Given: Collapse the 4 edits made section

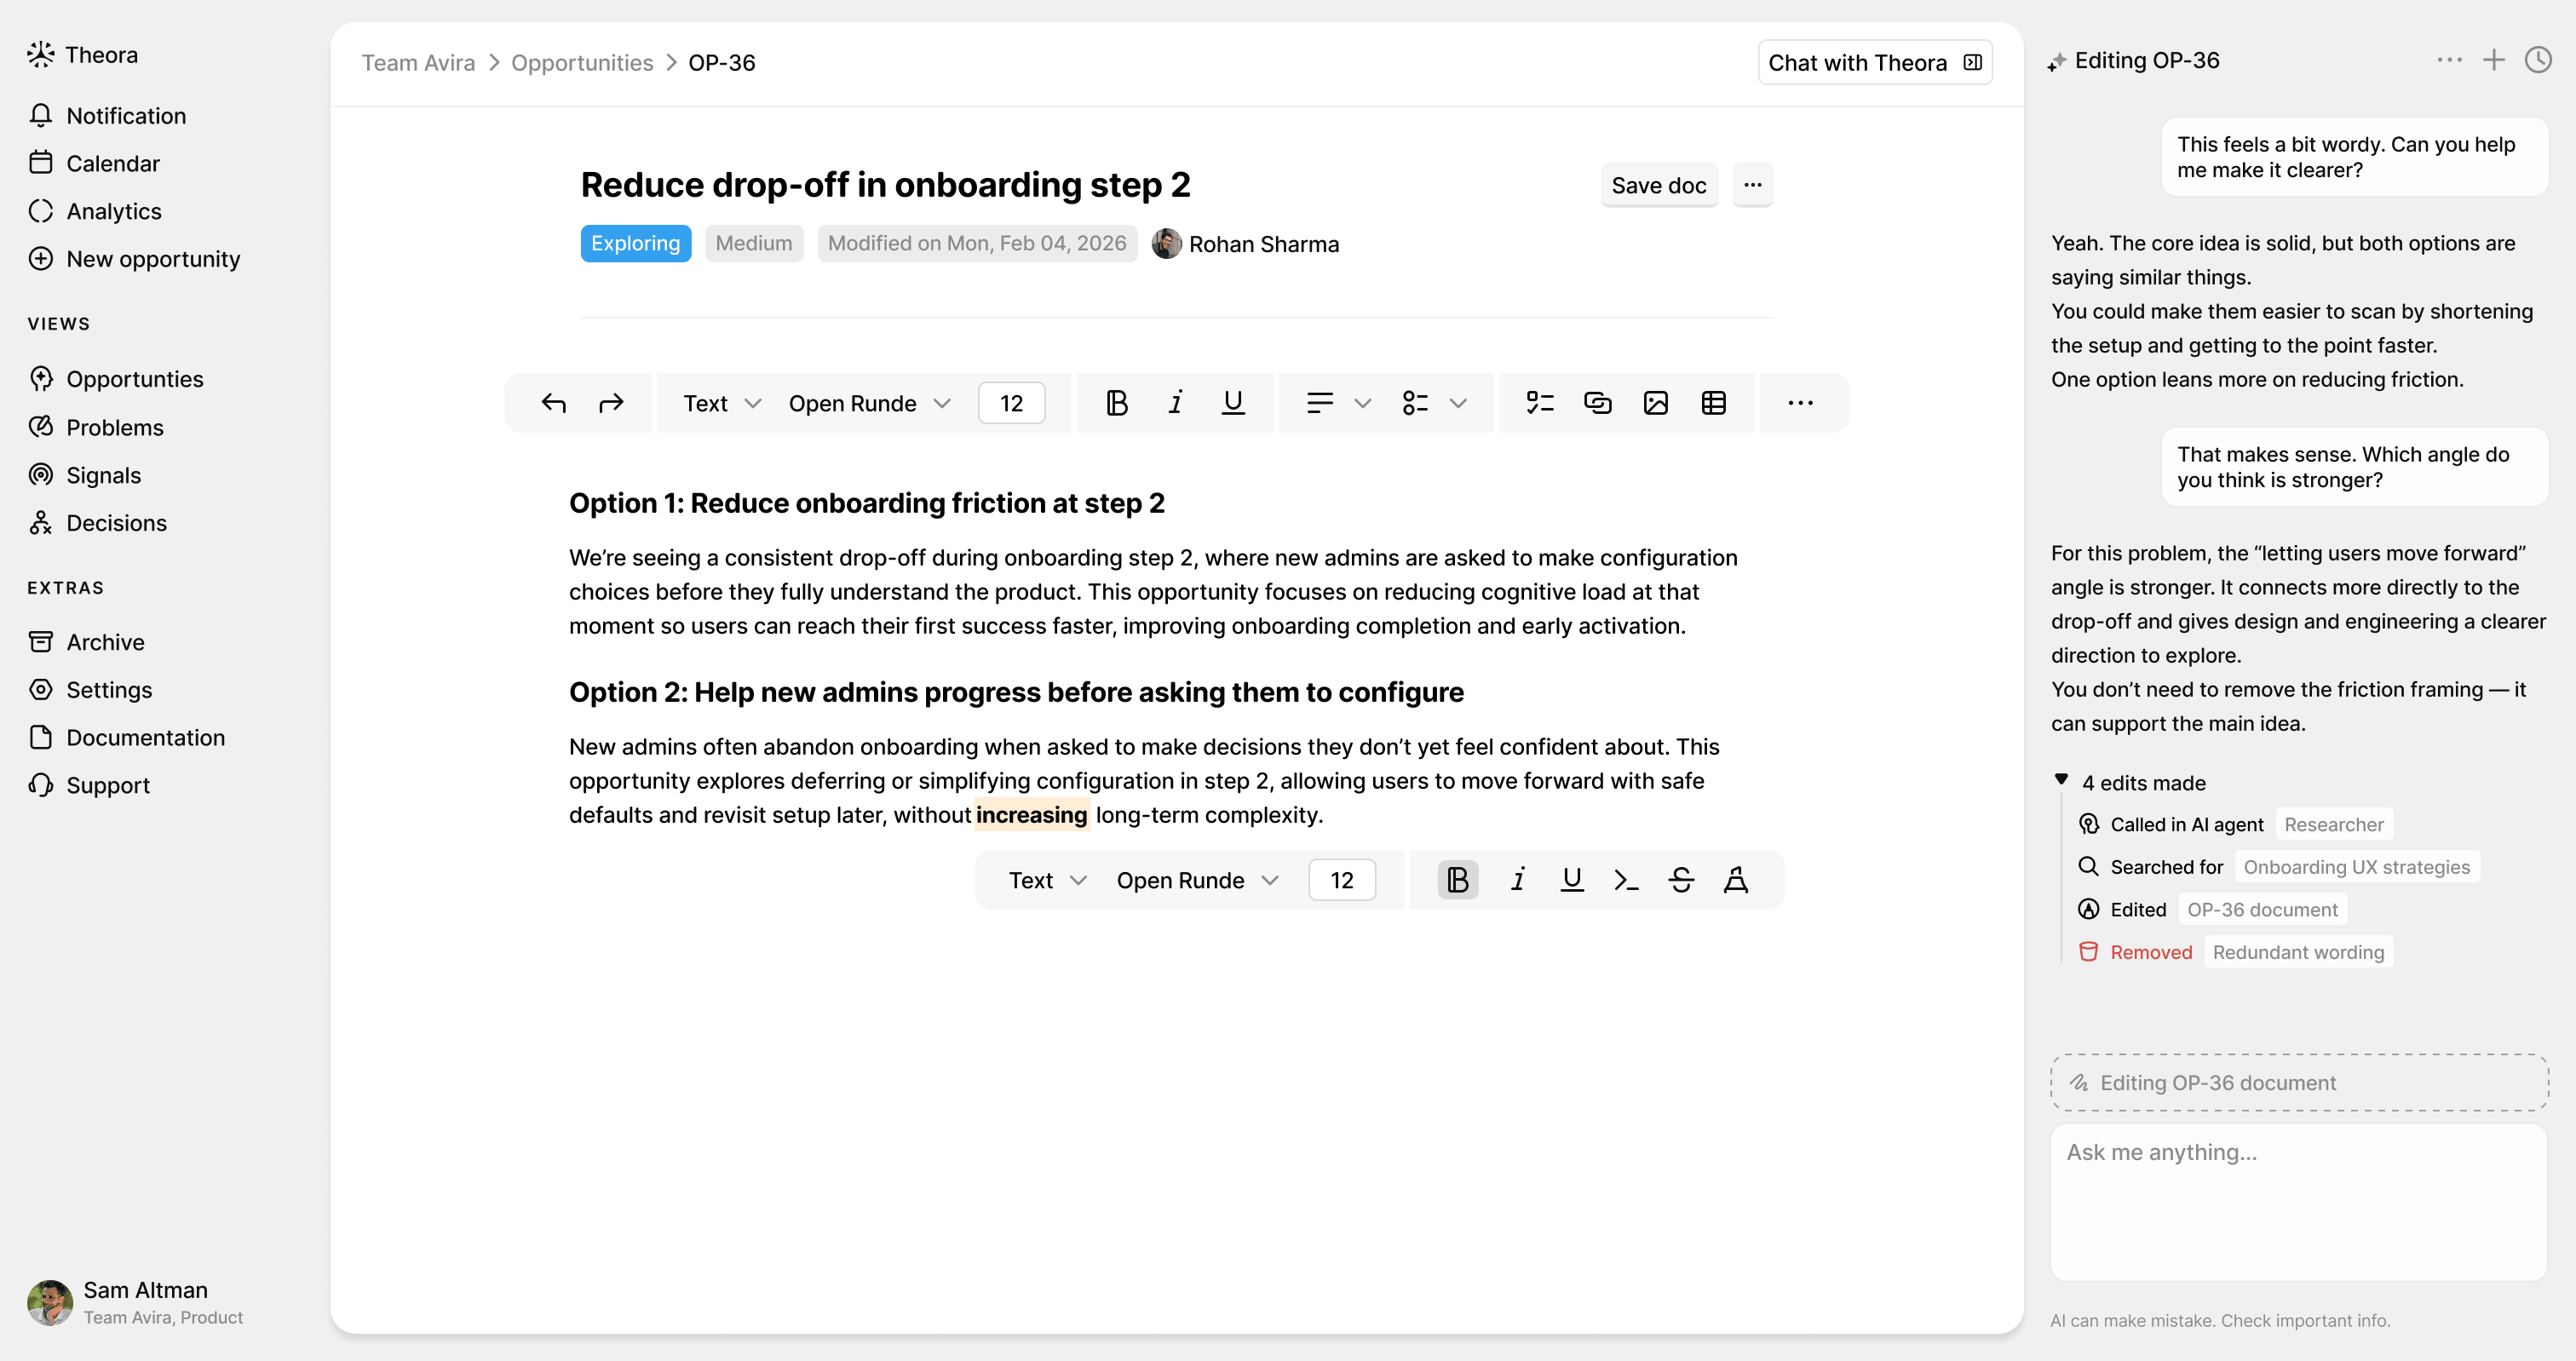Looking at the screenshot, I should pos(2061,779).
